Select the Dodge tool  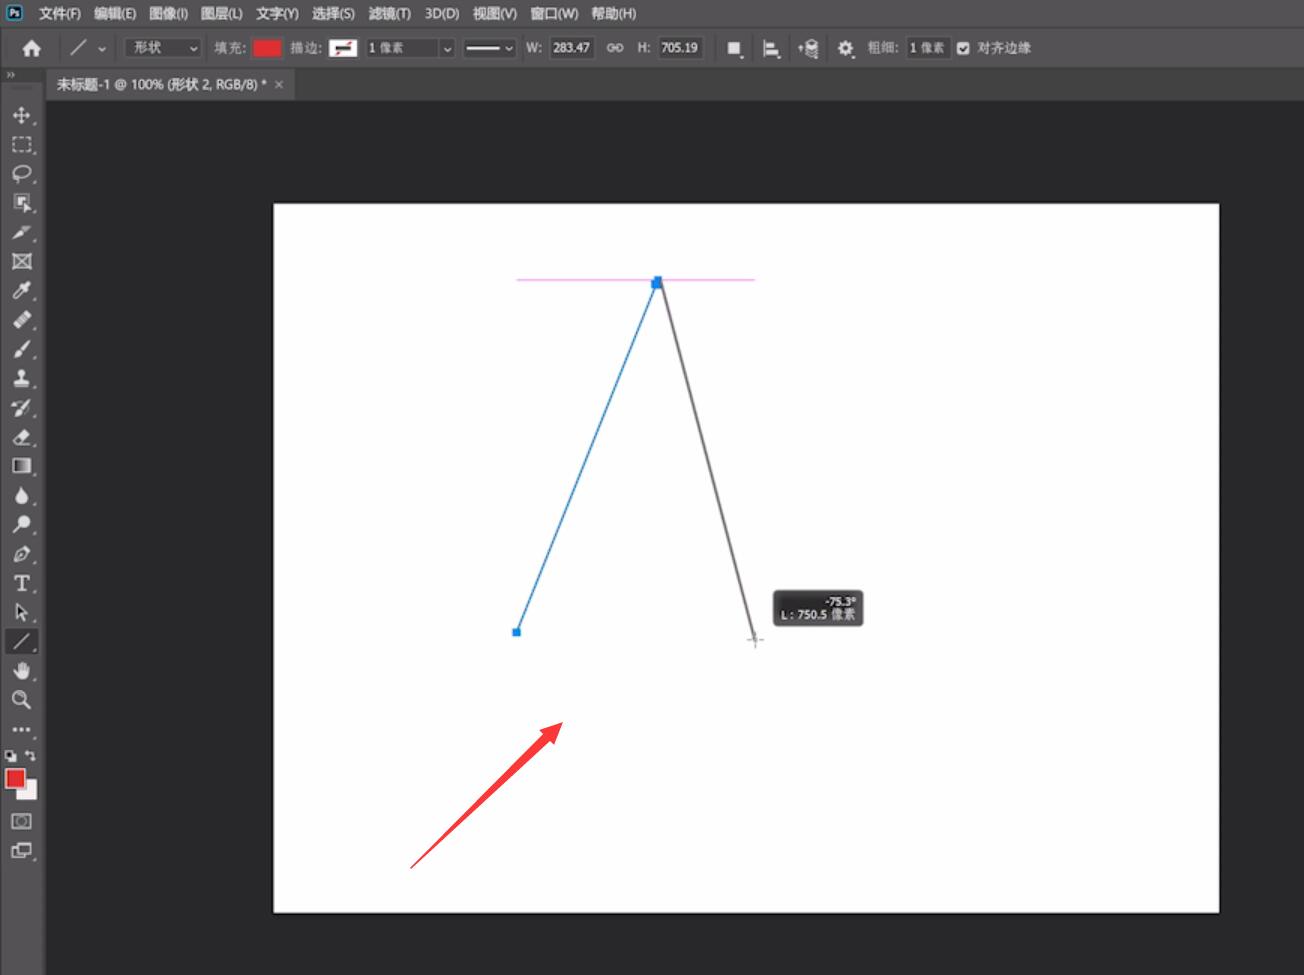21,525
